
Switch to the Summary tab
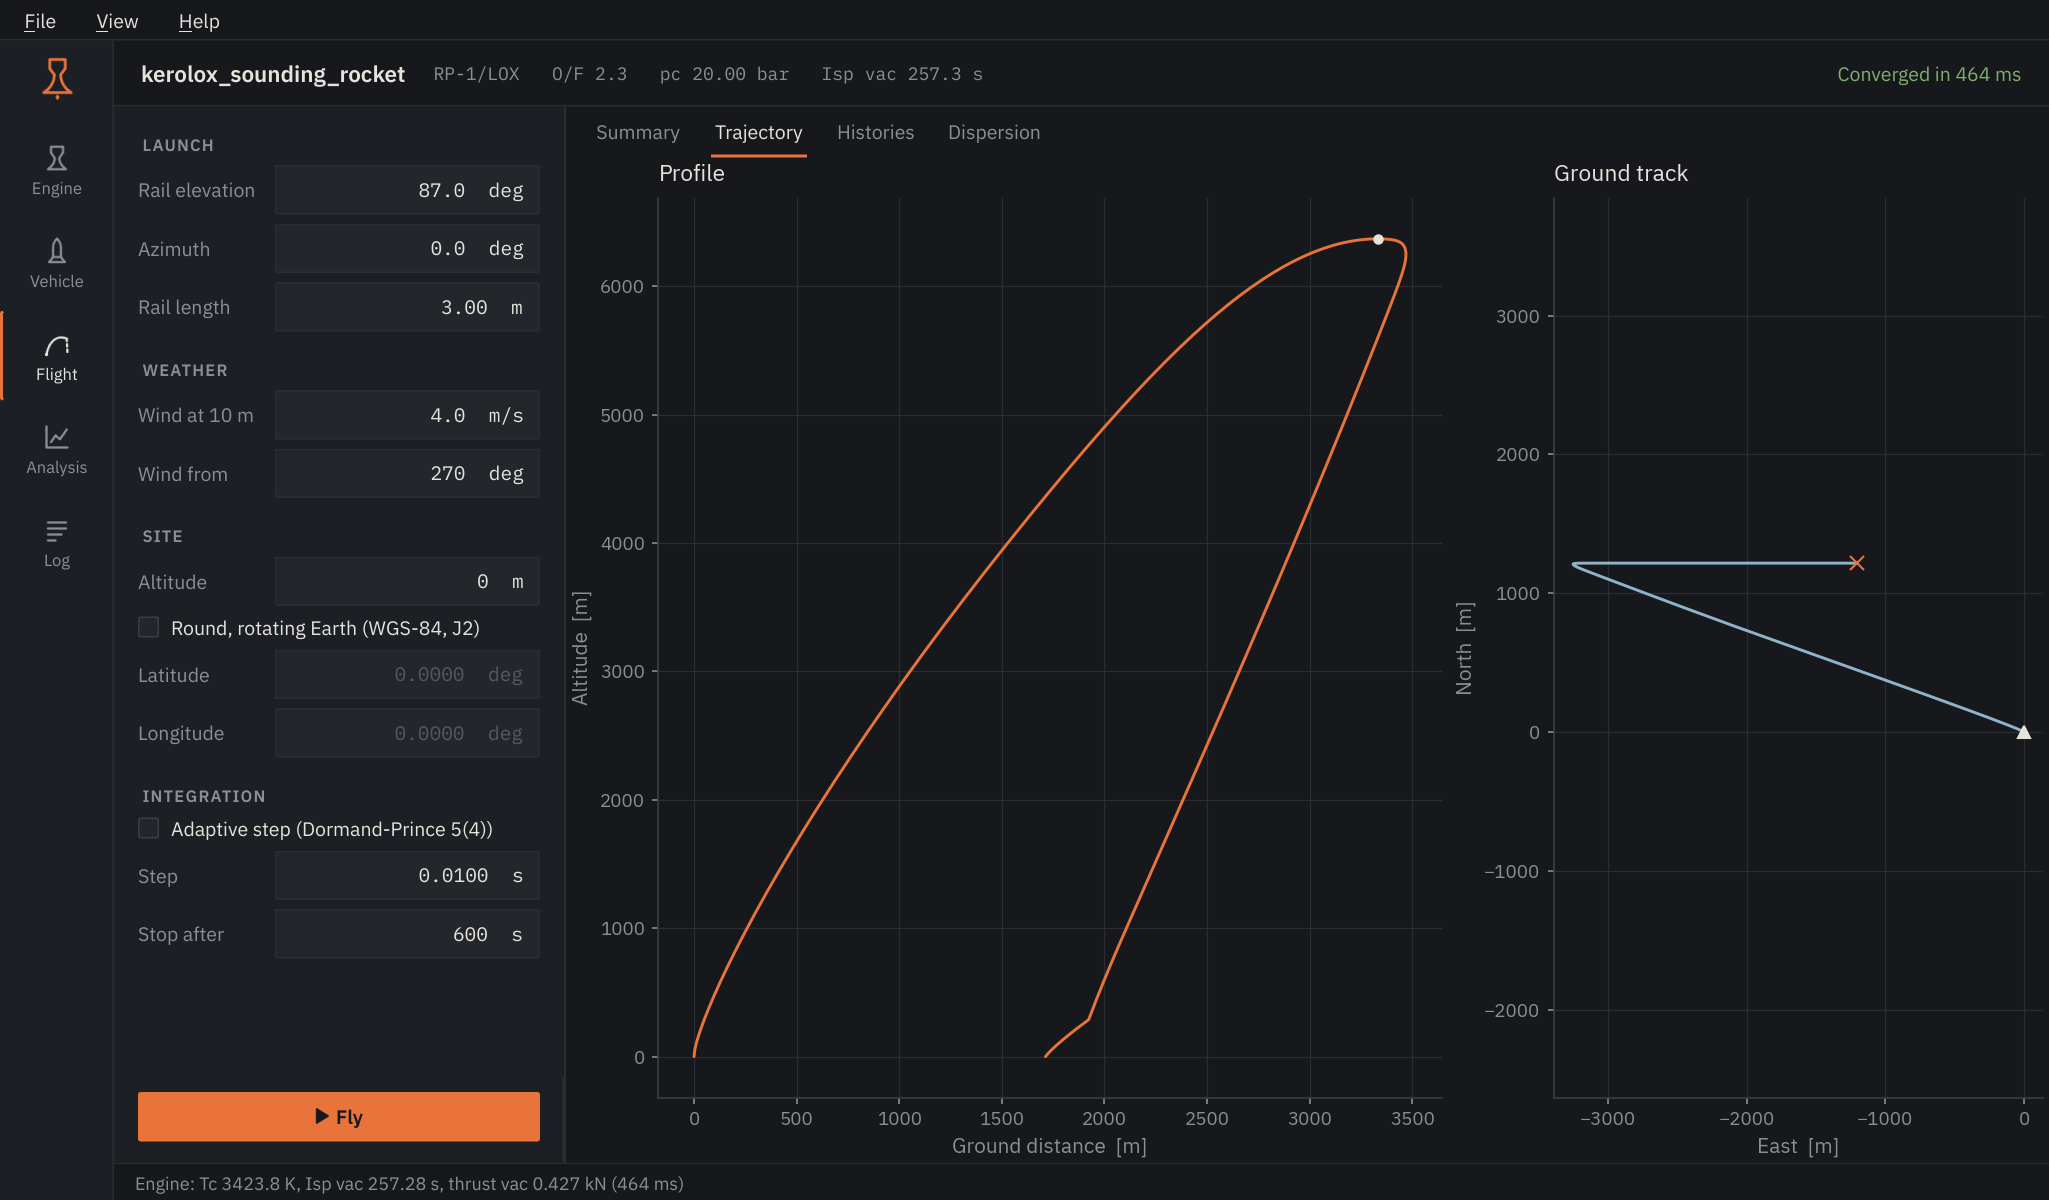click(x=638, y=133)
